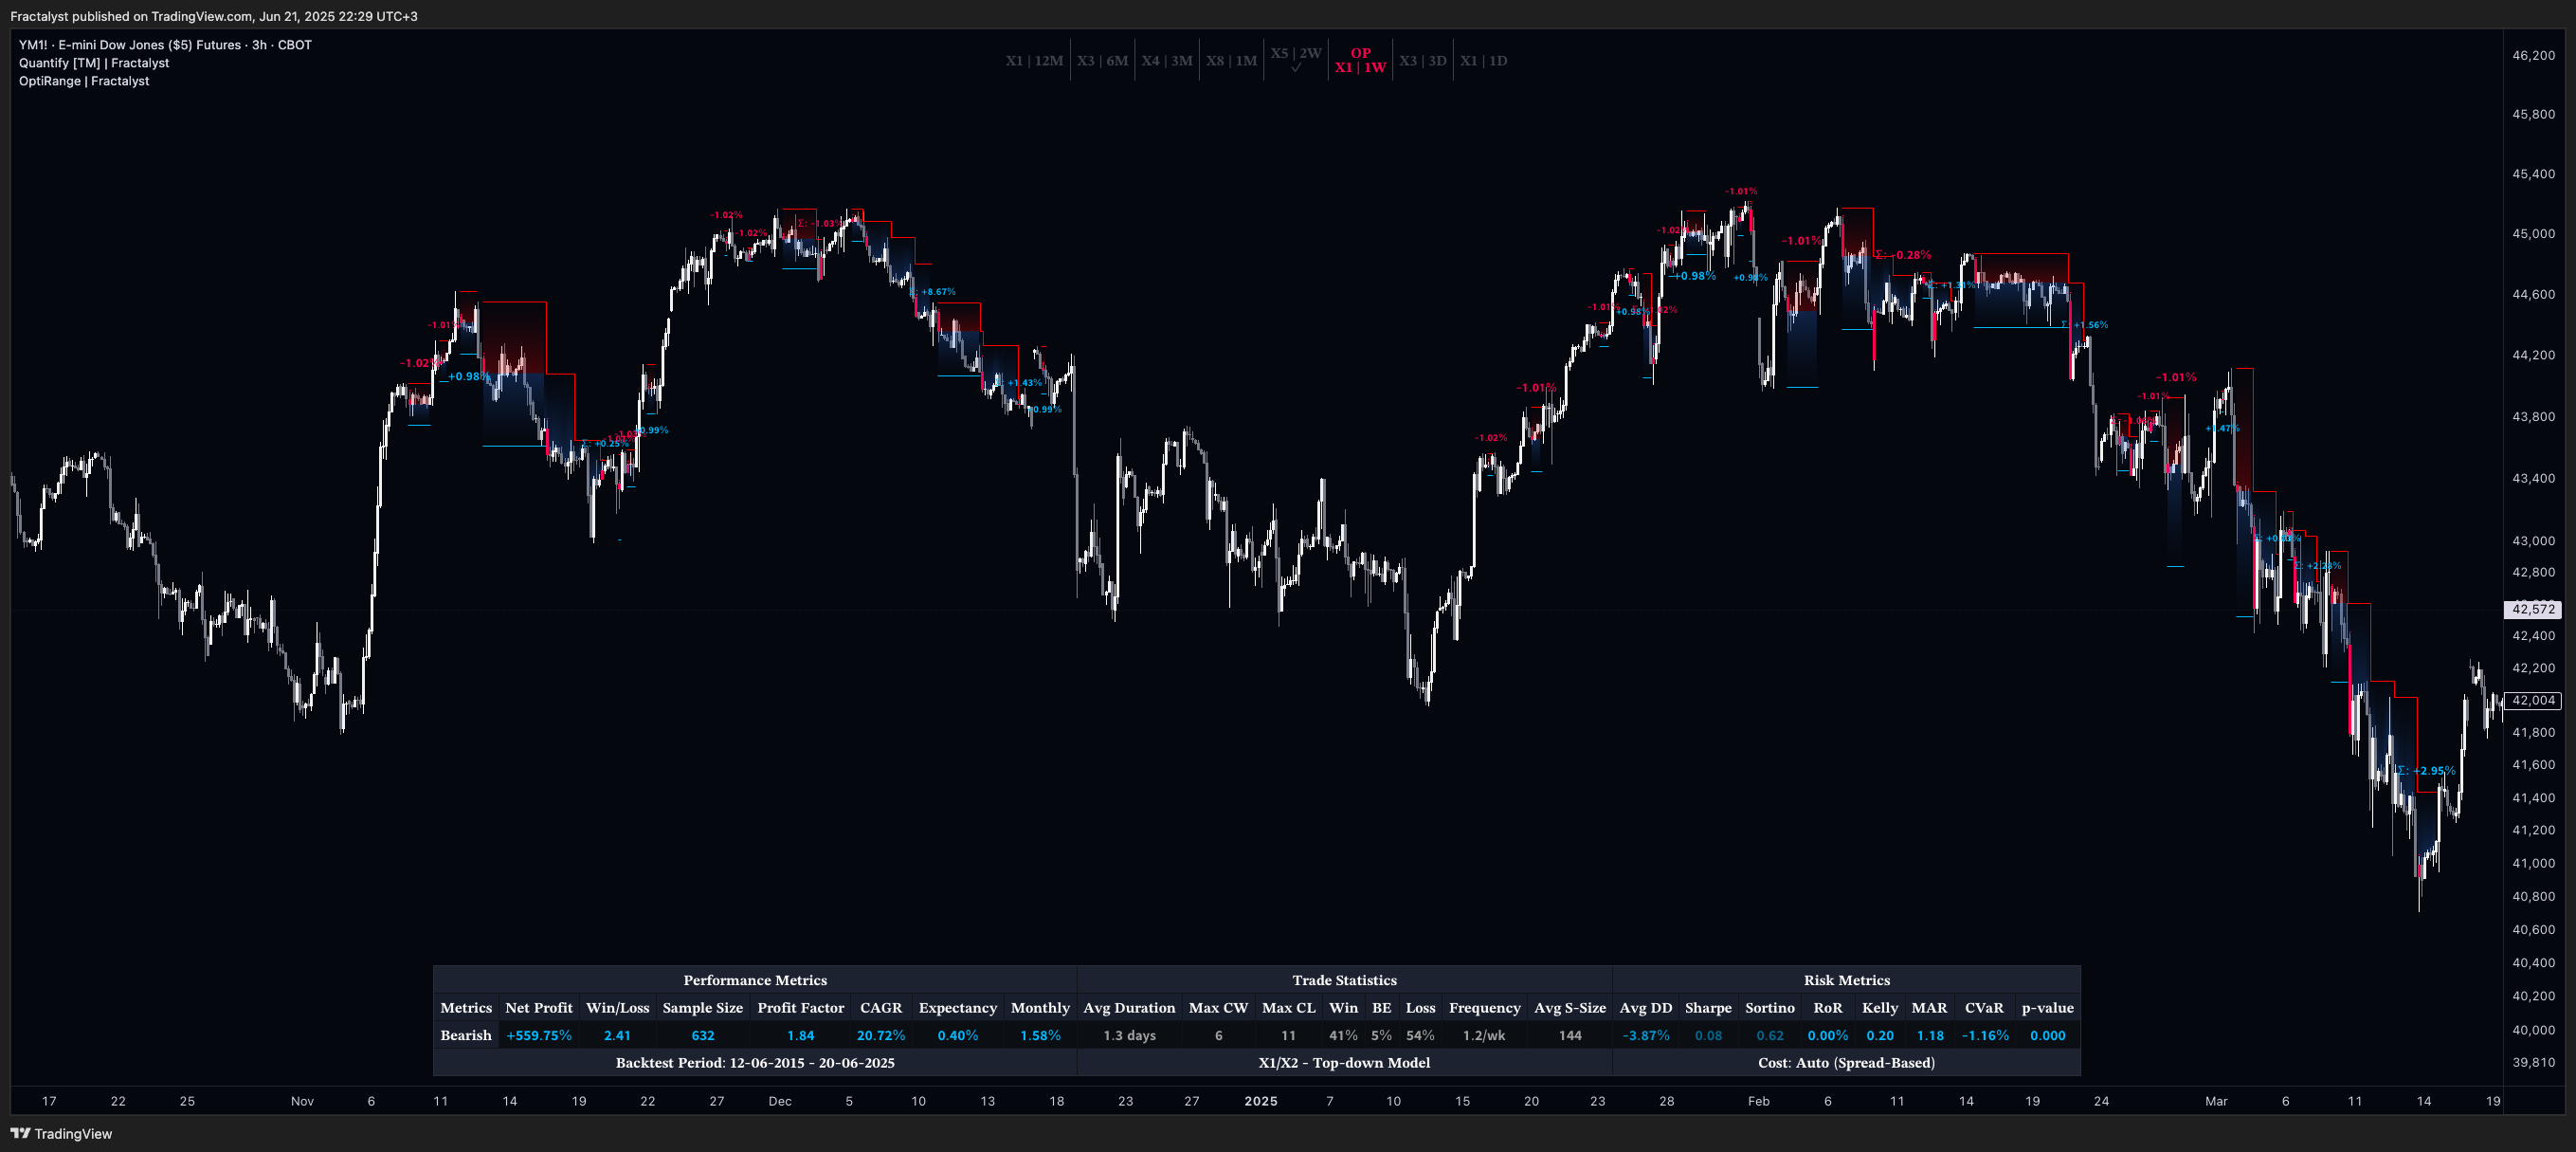Viewport: 2576px width, 1152px height.
Task: Click the 42,572 price label on the axis
Action: (x=2533, y=609)
